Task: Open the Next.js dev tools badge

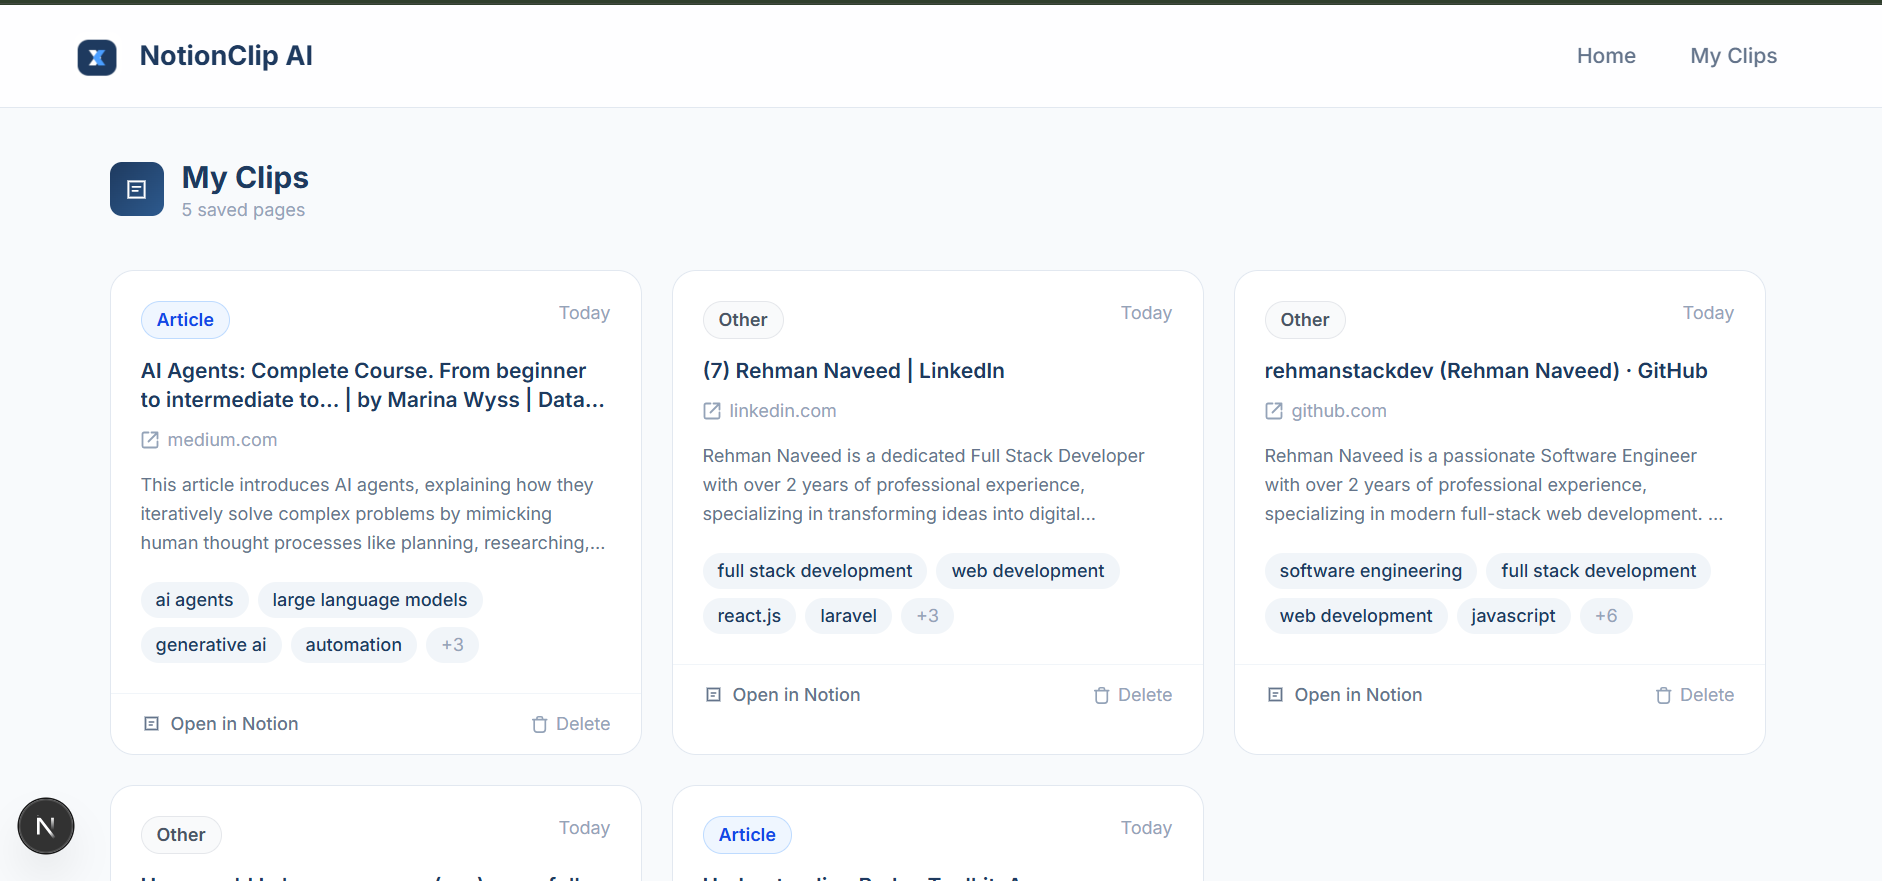Action: pyautogui.click(x=46, y=826)
